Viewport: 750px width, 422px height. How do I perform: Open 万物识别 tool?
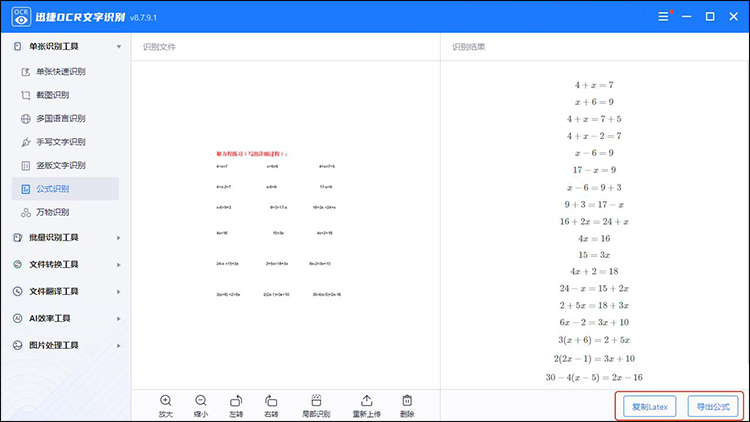(x=53, y=212)
